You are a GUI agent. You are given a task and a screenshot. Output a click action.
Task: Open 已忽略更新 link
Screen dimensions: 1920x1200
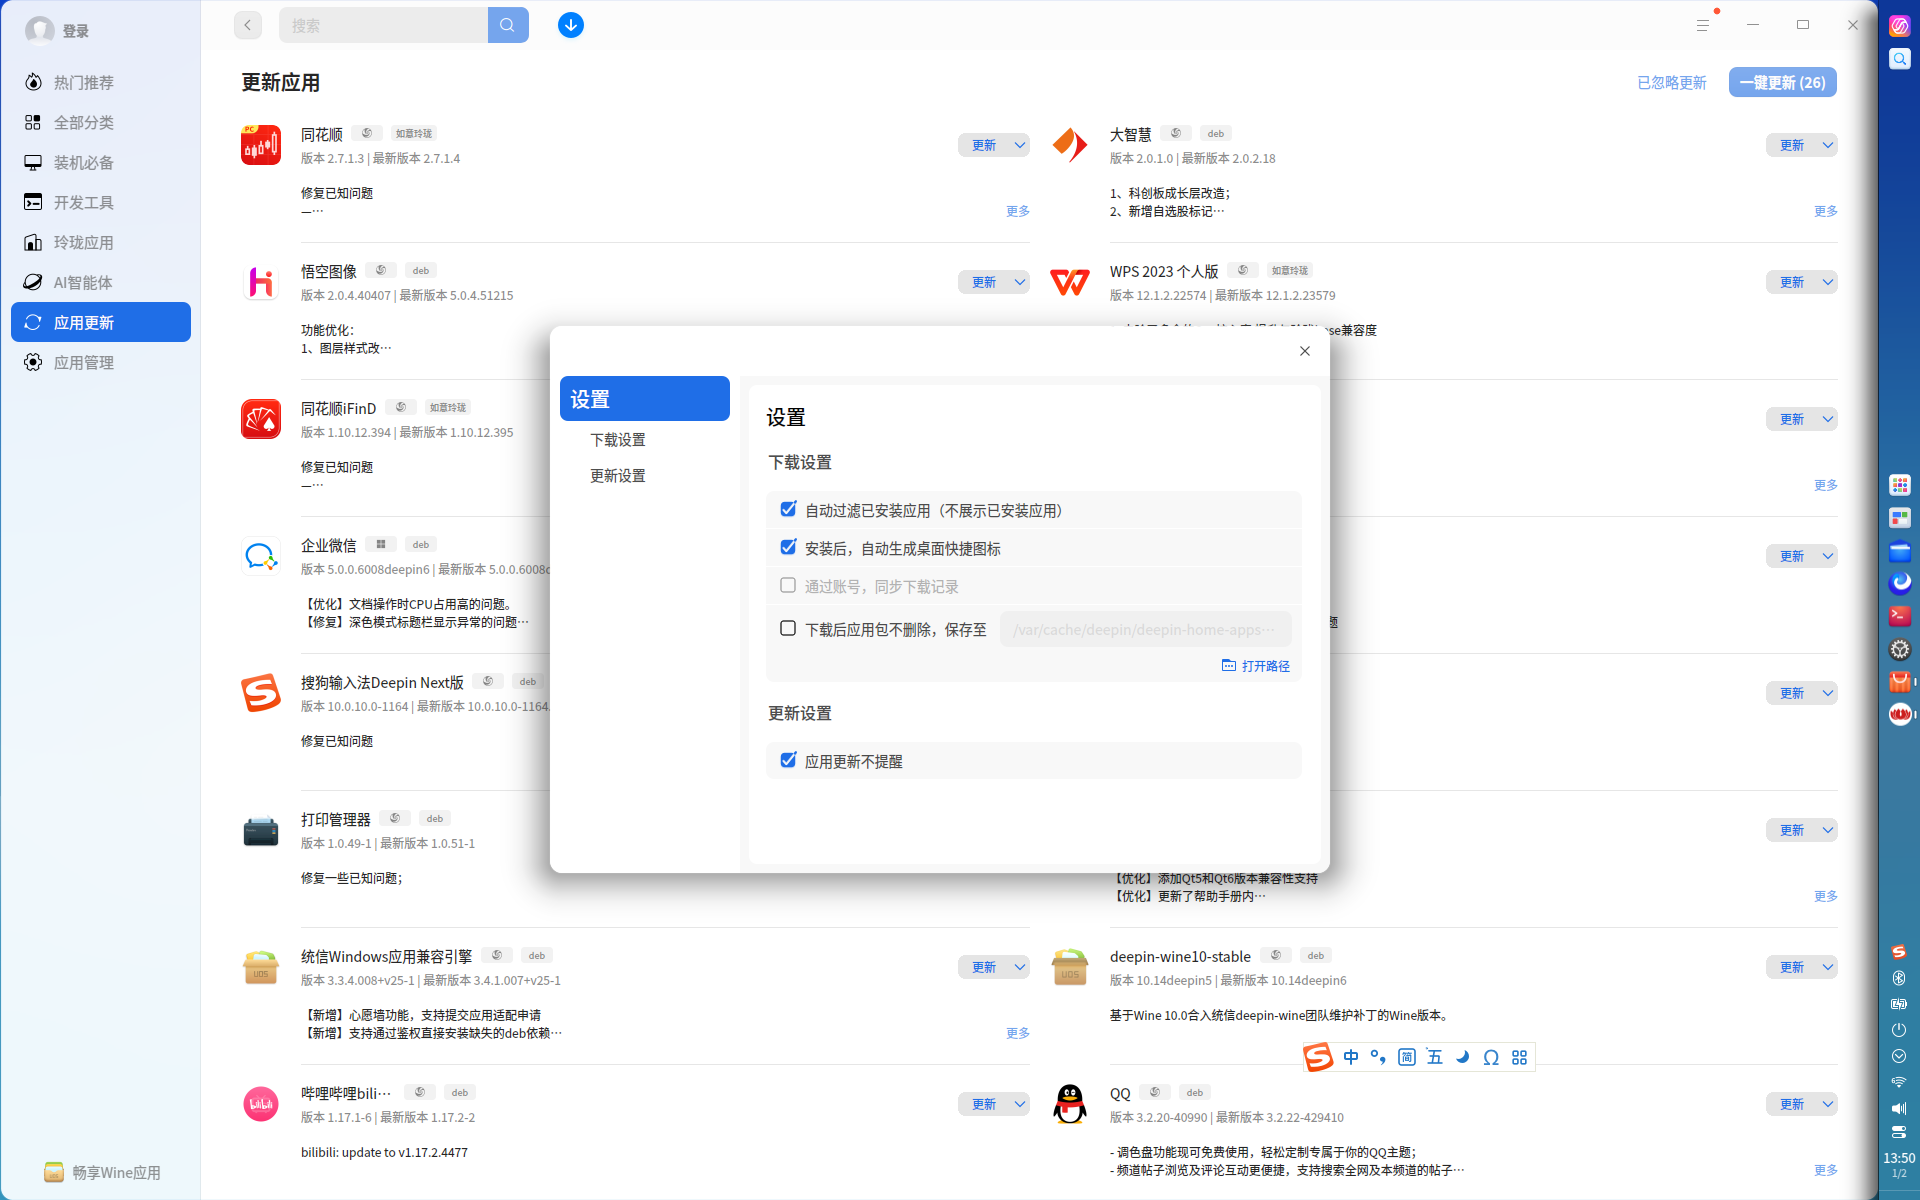pyautogui.click(x=1671, y=82)
